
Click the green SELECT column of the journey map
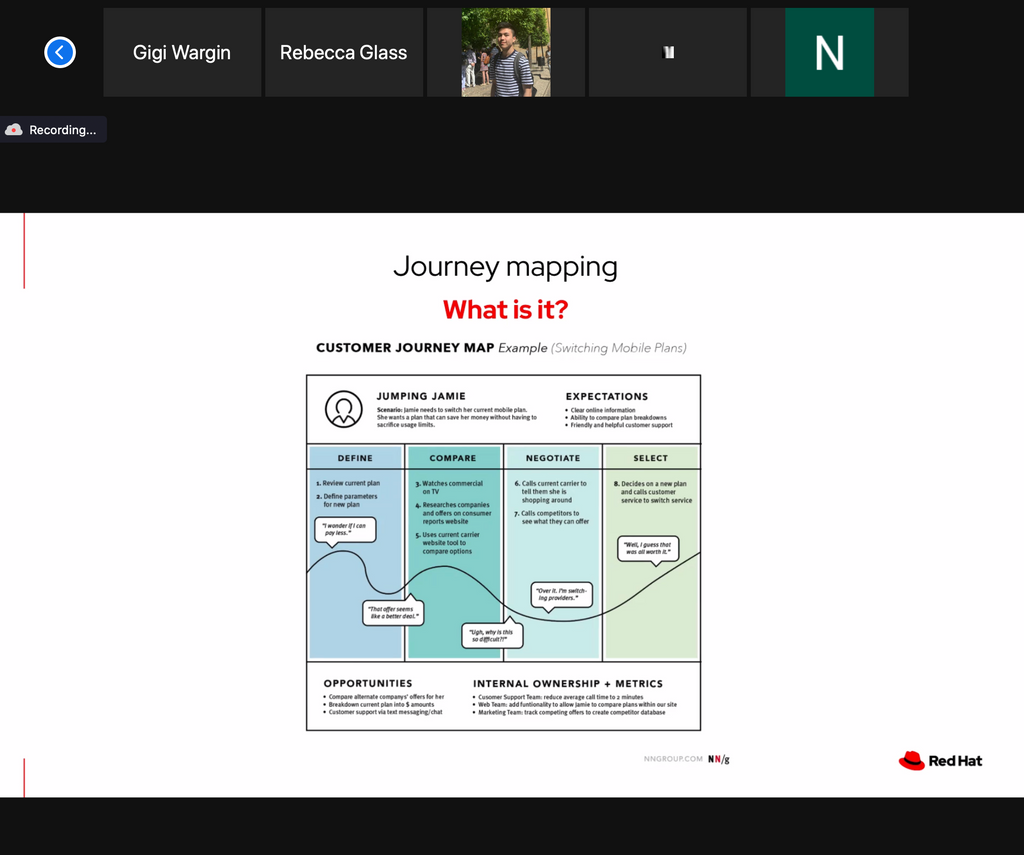(x=651, y=560)
